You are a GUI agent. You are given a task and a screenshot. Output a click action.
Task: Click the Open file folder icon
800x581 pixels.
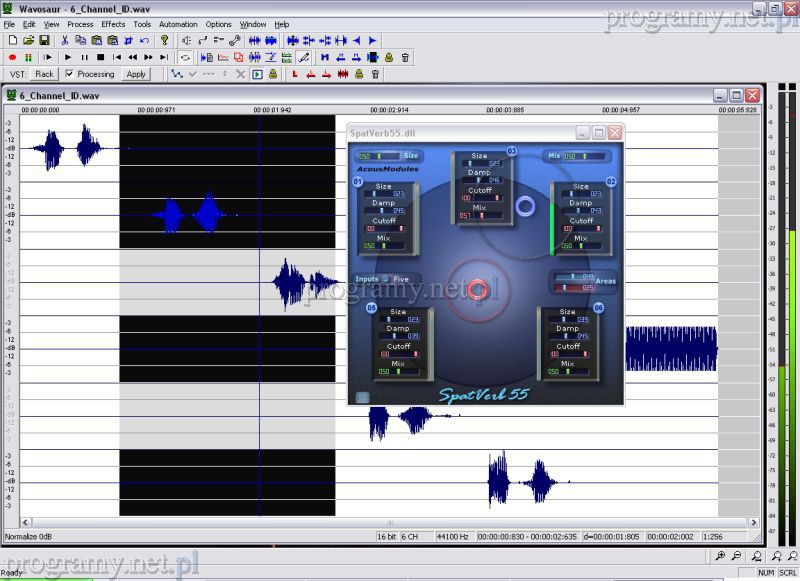(x=28, y=40)
